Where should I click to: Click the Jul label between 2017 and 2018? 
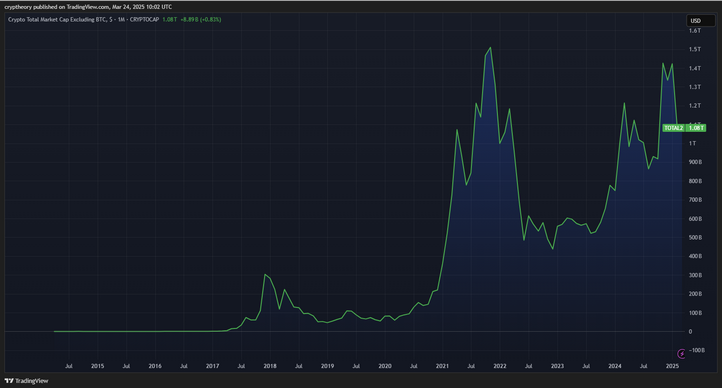pos(241,366)
